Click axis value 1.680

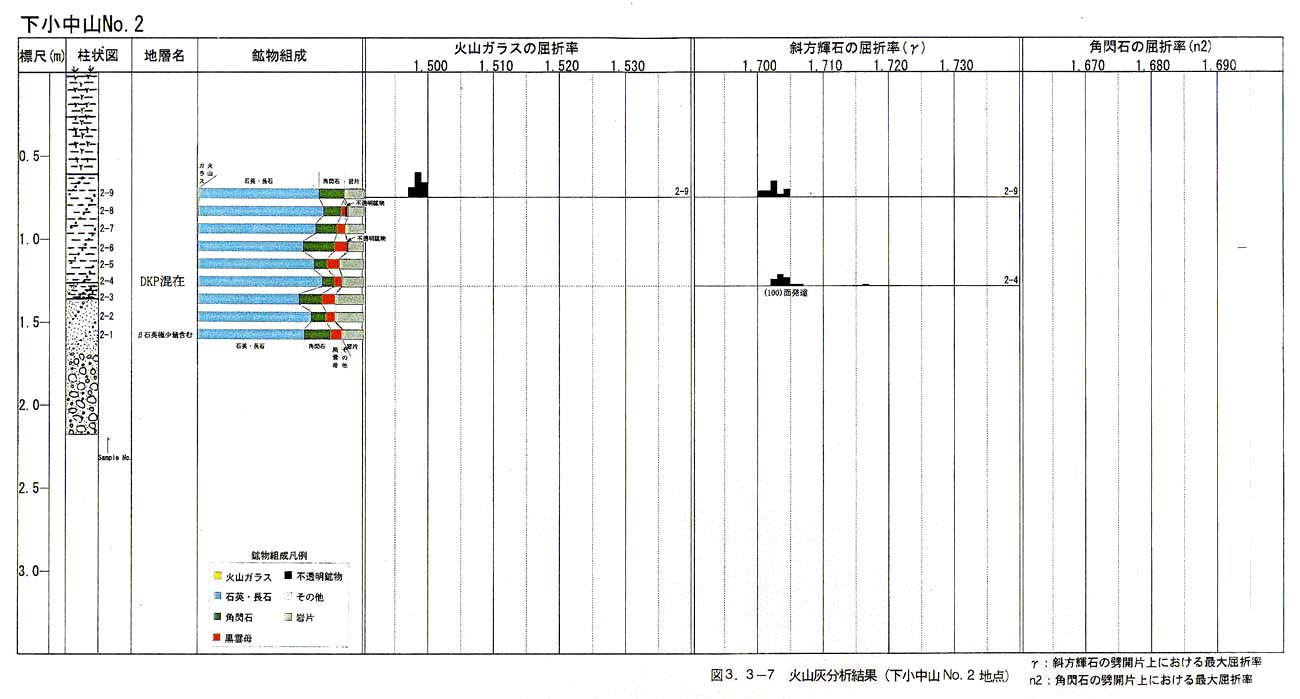click(1153, 66)
